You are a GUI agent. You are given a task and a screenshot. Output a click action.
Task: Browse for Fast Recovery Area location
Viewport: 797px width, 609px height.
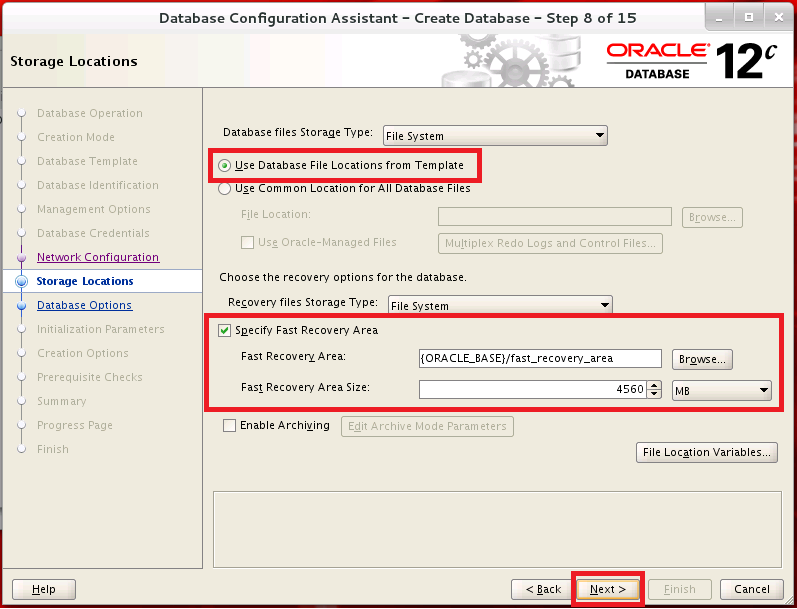pos(702,359)
